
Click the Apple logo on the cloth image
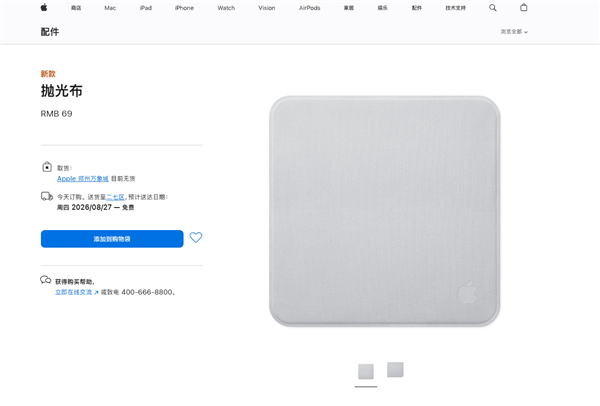(x=468, y=292)
